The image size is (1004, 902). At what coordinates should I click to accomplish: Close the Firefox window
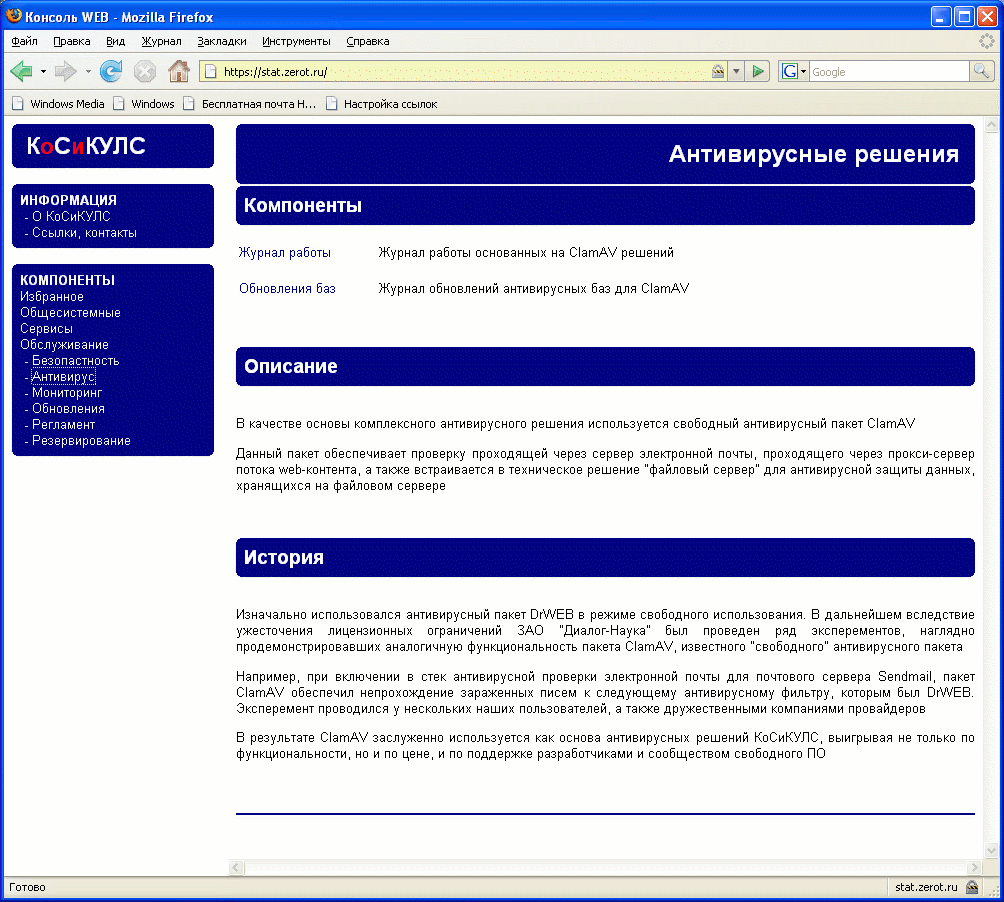click(987, 17)
